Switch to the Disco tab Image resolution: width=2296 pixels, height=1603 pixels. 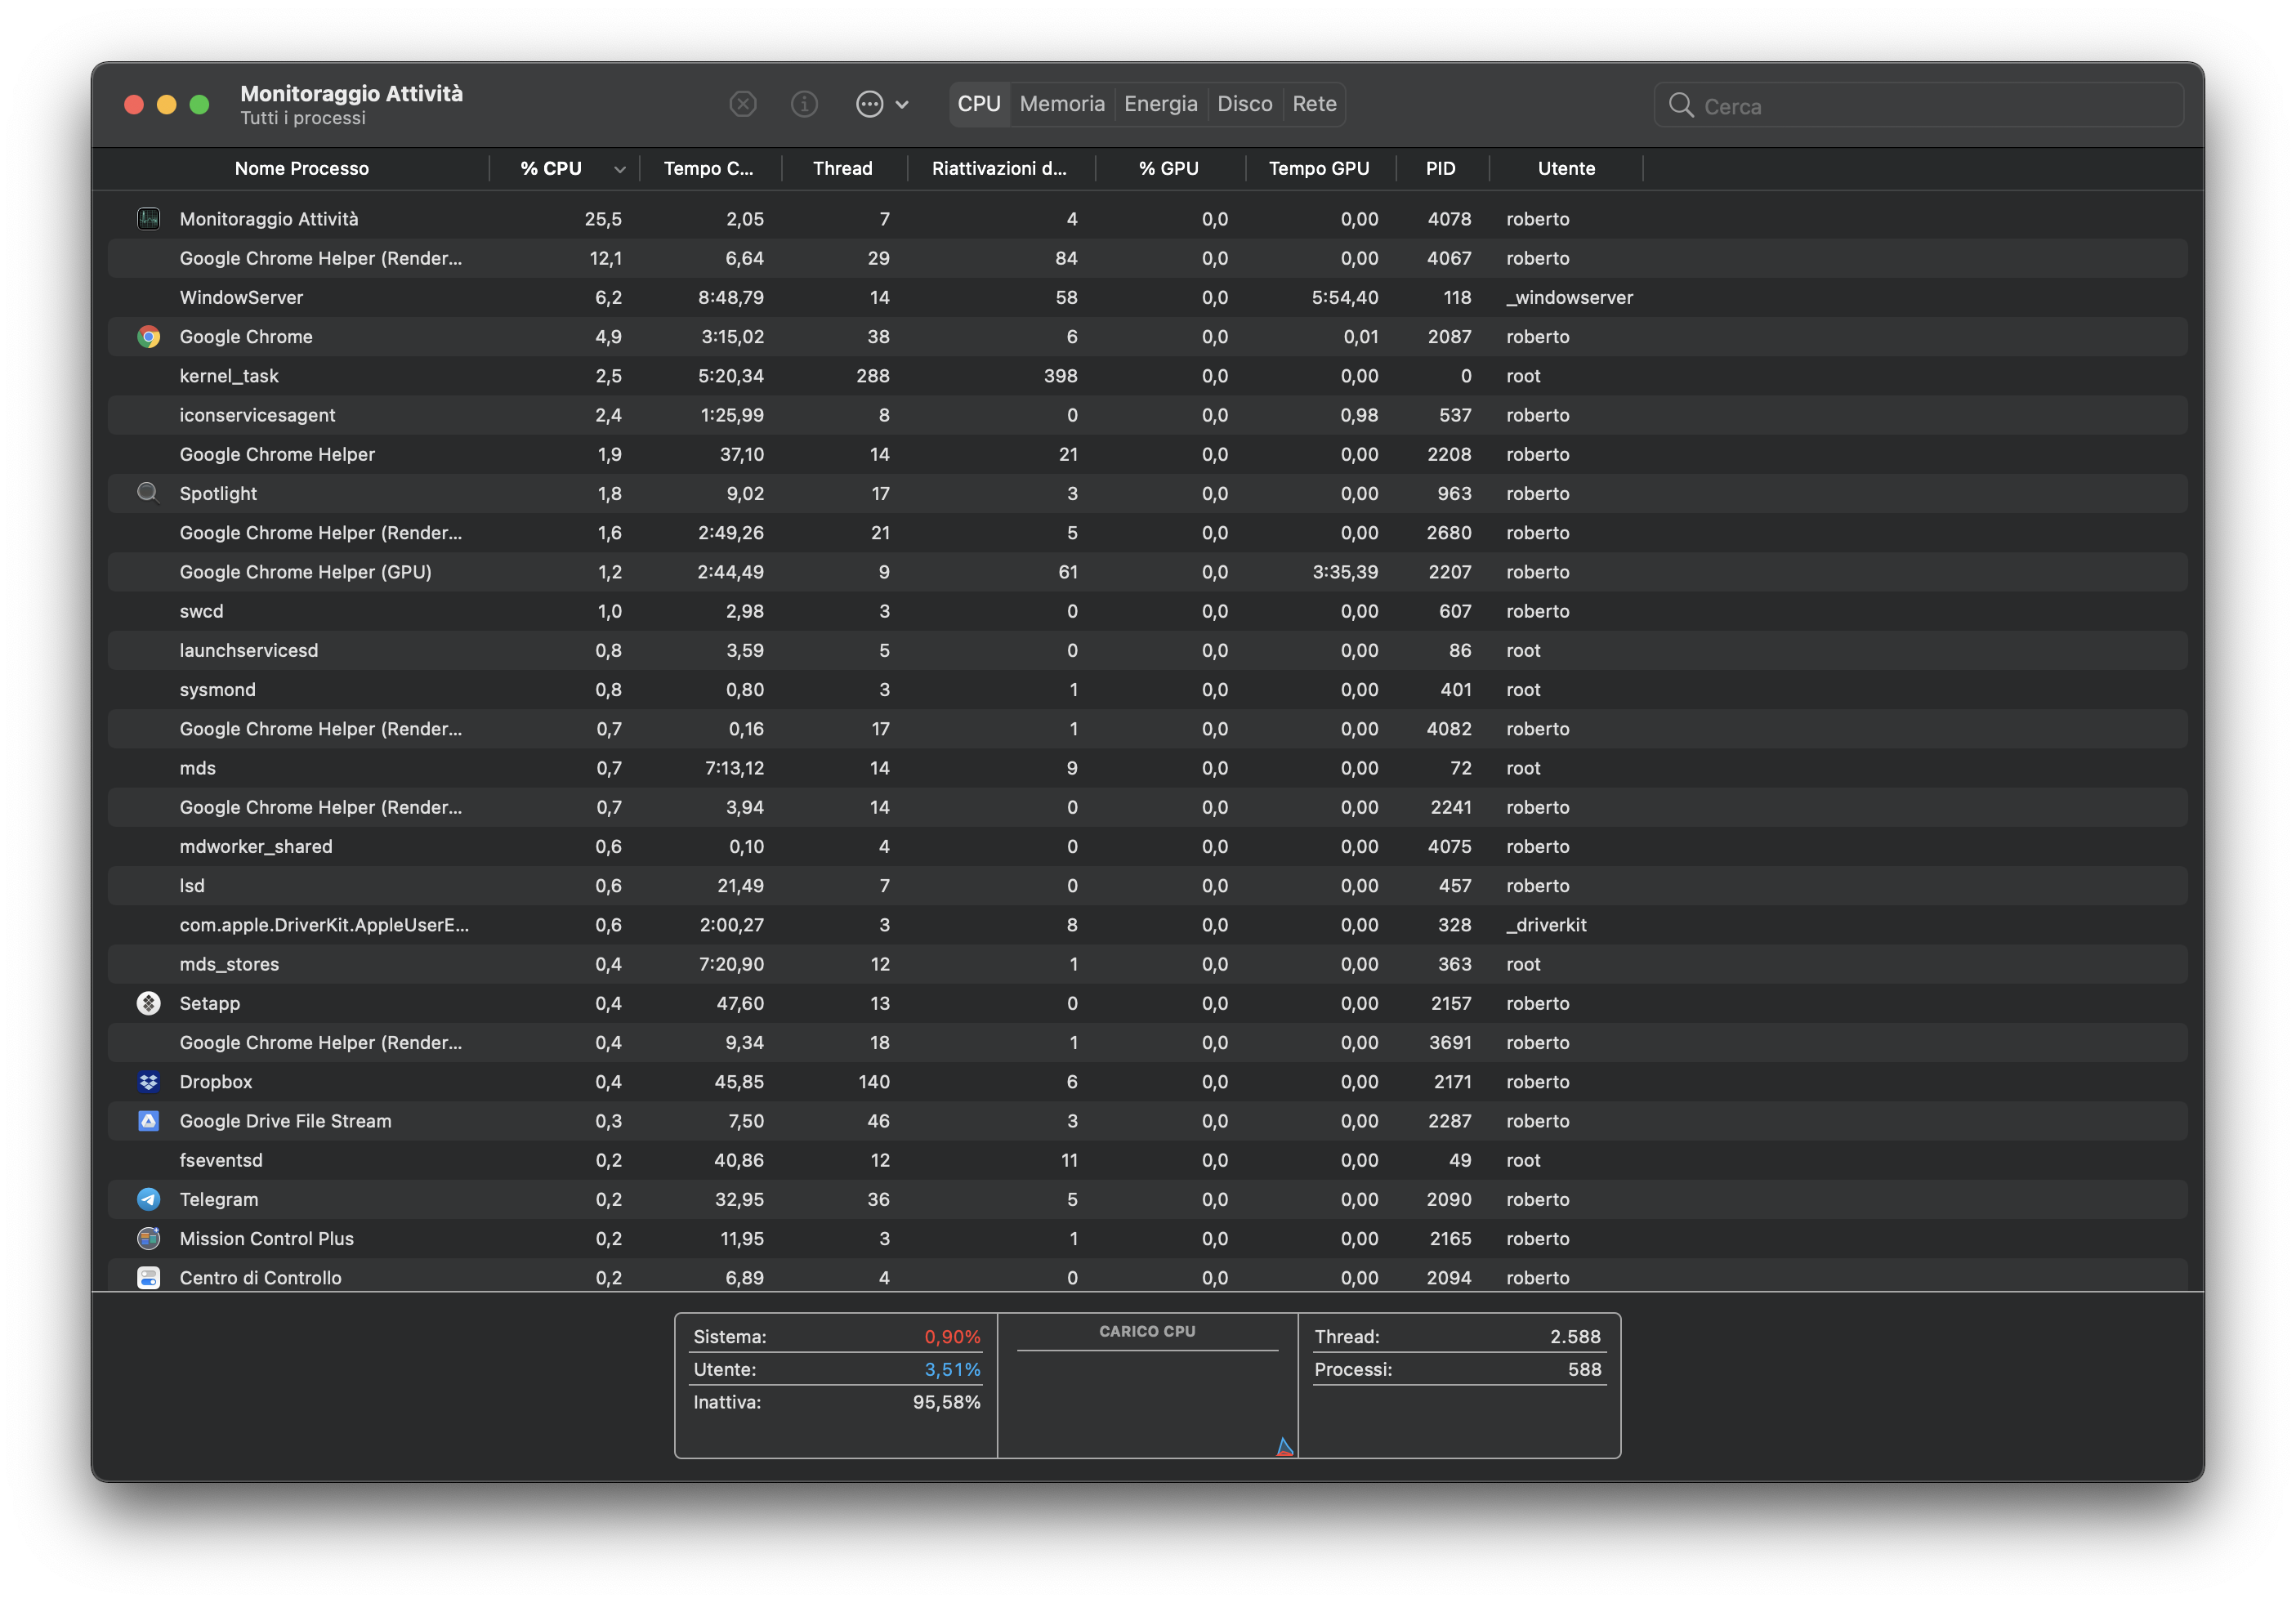1244,104
